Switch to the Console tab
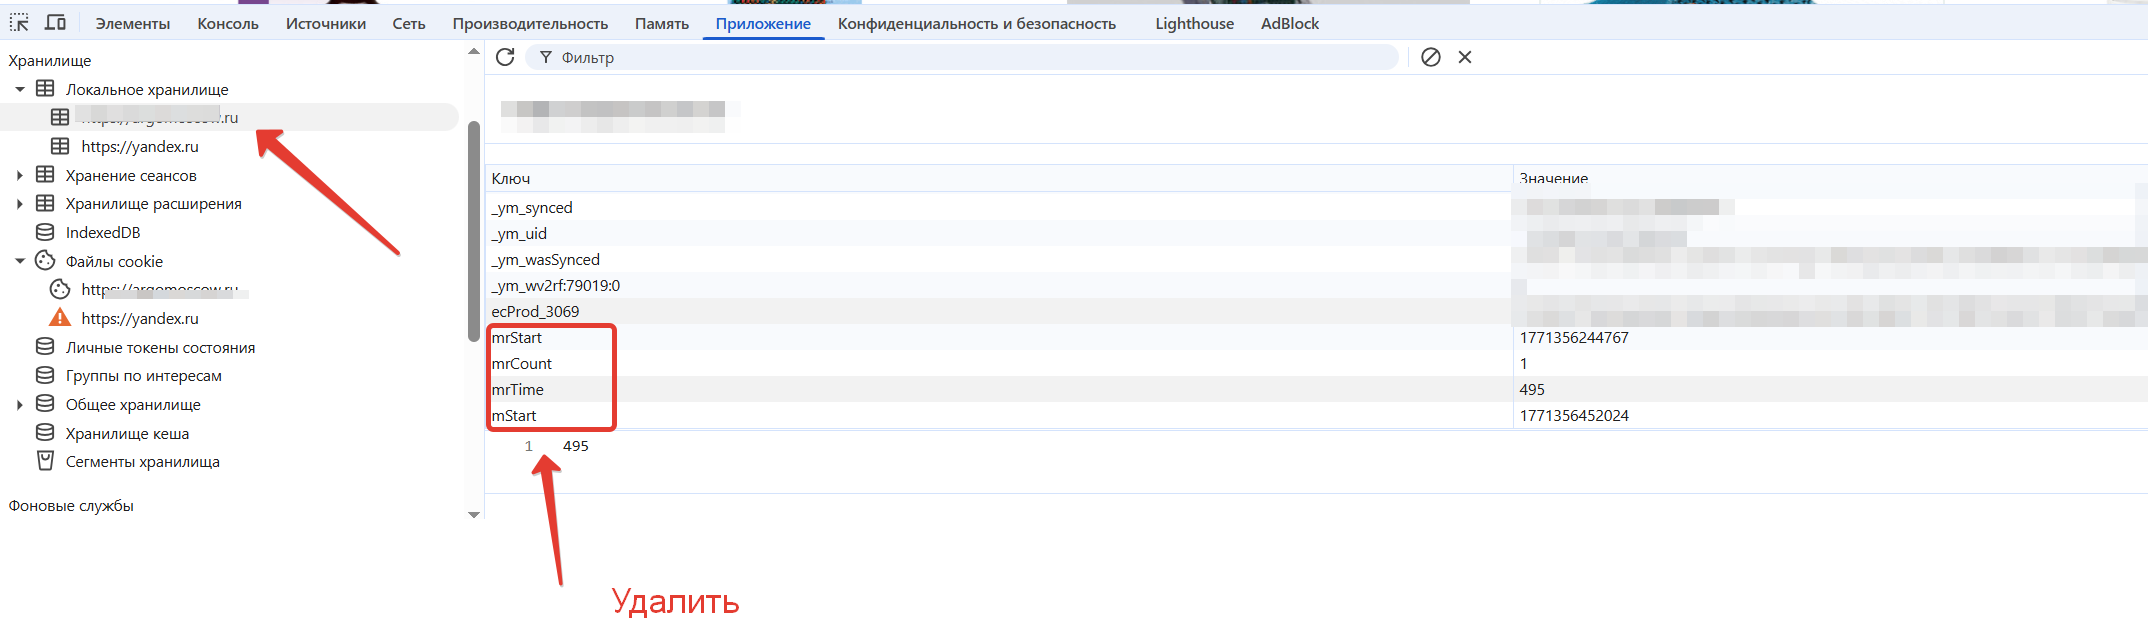This screenshot has height=627, width=2148. [x=227, y=23]
